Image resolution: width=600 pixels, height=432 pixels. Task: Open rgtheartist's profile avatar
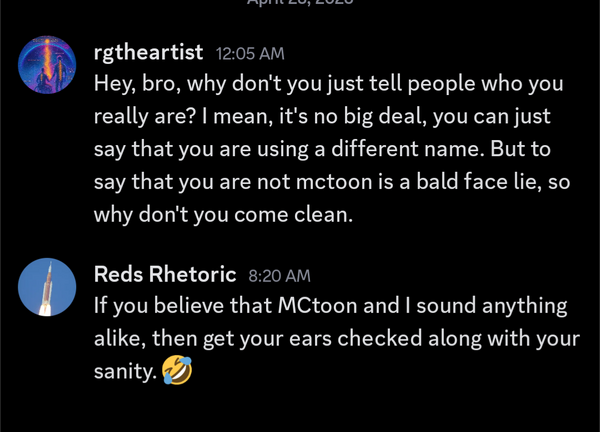pos(47,65)
